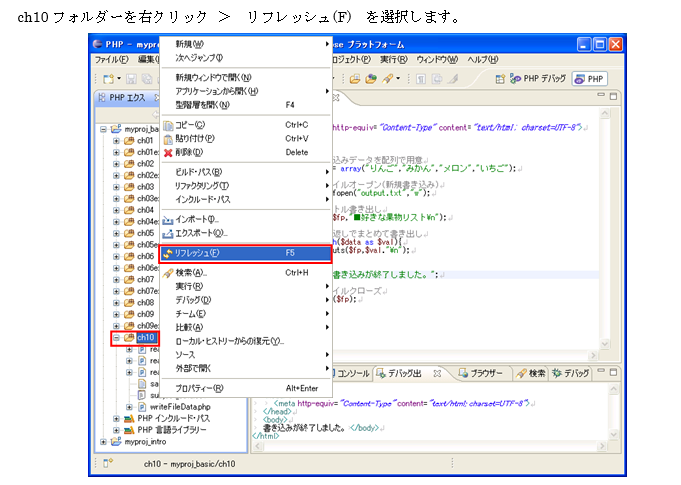Expand the ch01 folder in the explorer
681x485 pixels.
pyautogui.click(x=116, y=141)
